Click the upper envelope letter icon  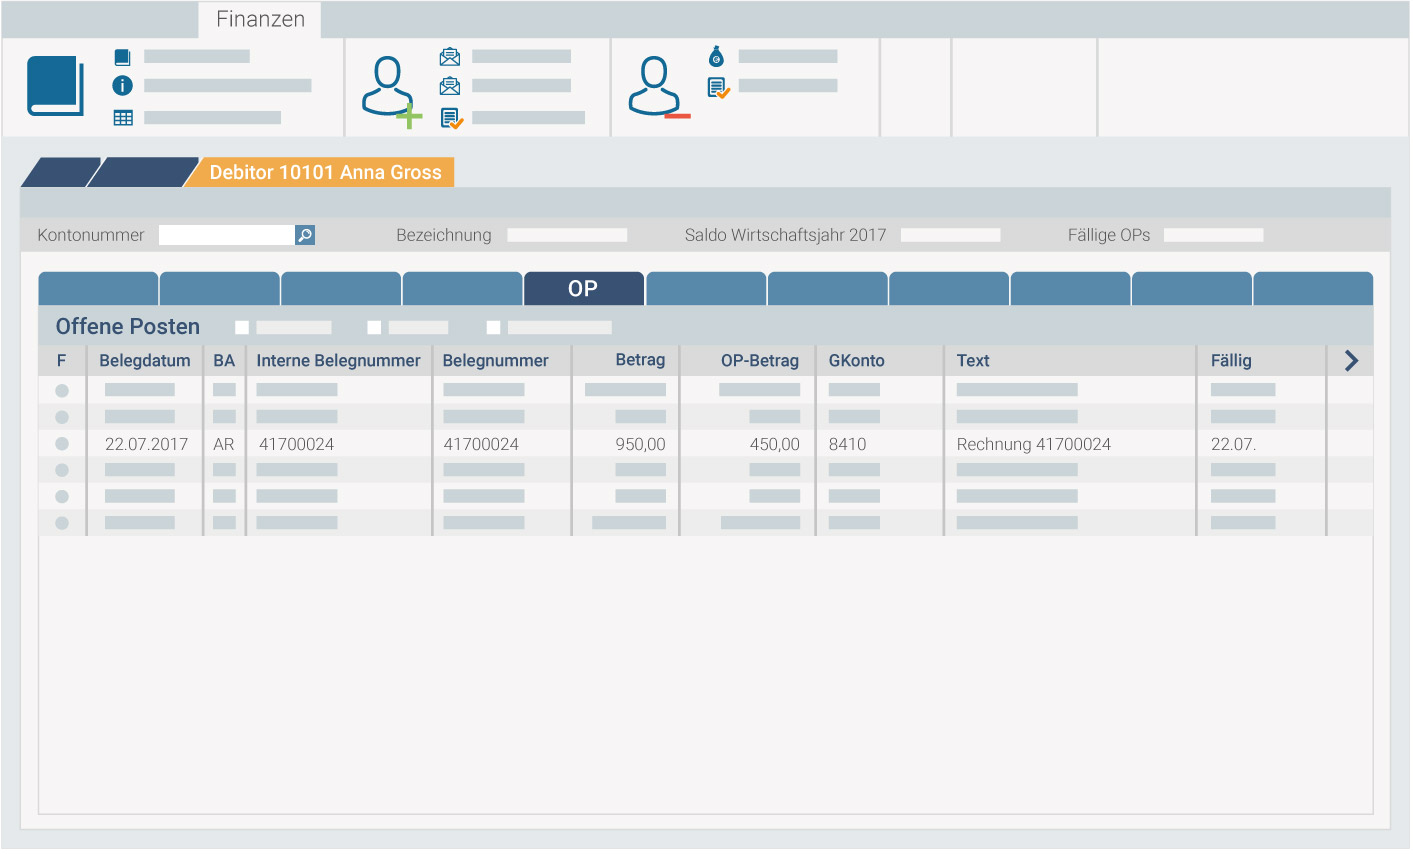click(x=450, y=57)
